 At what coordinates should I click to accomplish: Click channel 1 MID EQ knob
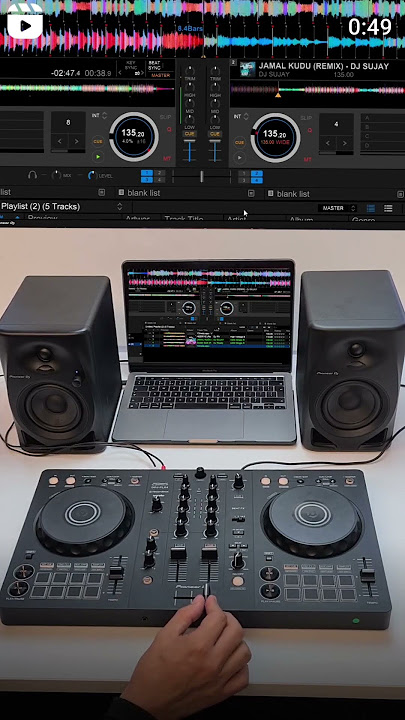pyautogui.click(x=189, y=103)
